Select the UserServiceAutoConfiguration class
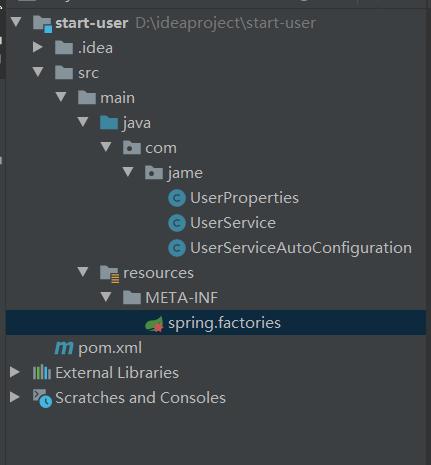Screen dimensions: 431x465 click(301, 248)
